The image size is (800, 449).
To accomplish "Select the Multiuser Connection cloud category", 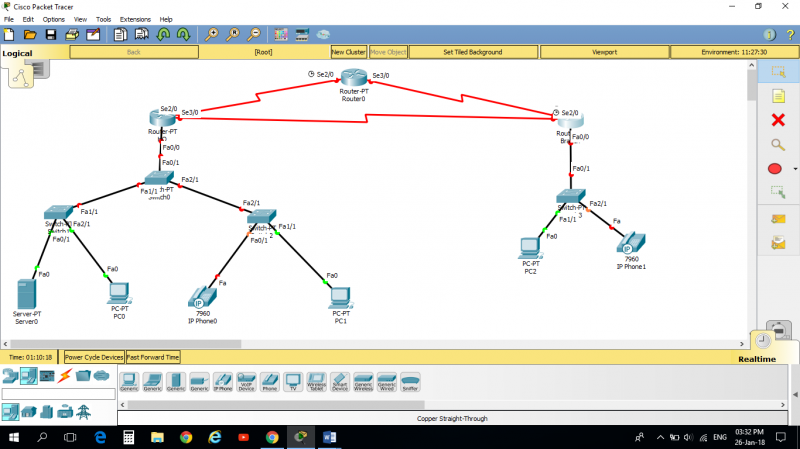I will [102, 376].
